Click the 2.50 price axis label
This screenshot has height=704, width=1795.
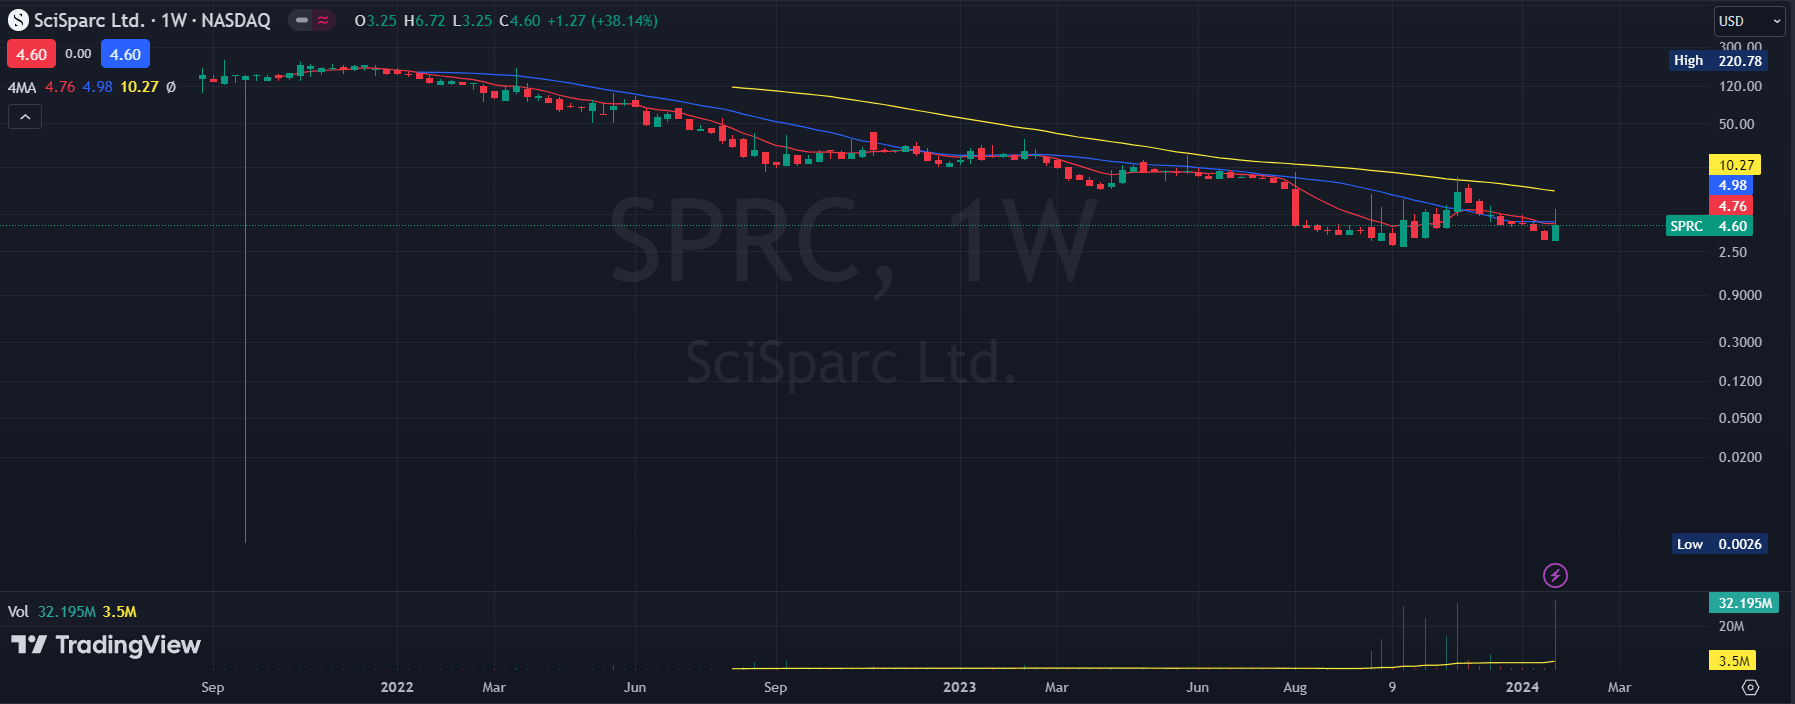coord(1733,252)
